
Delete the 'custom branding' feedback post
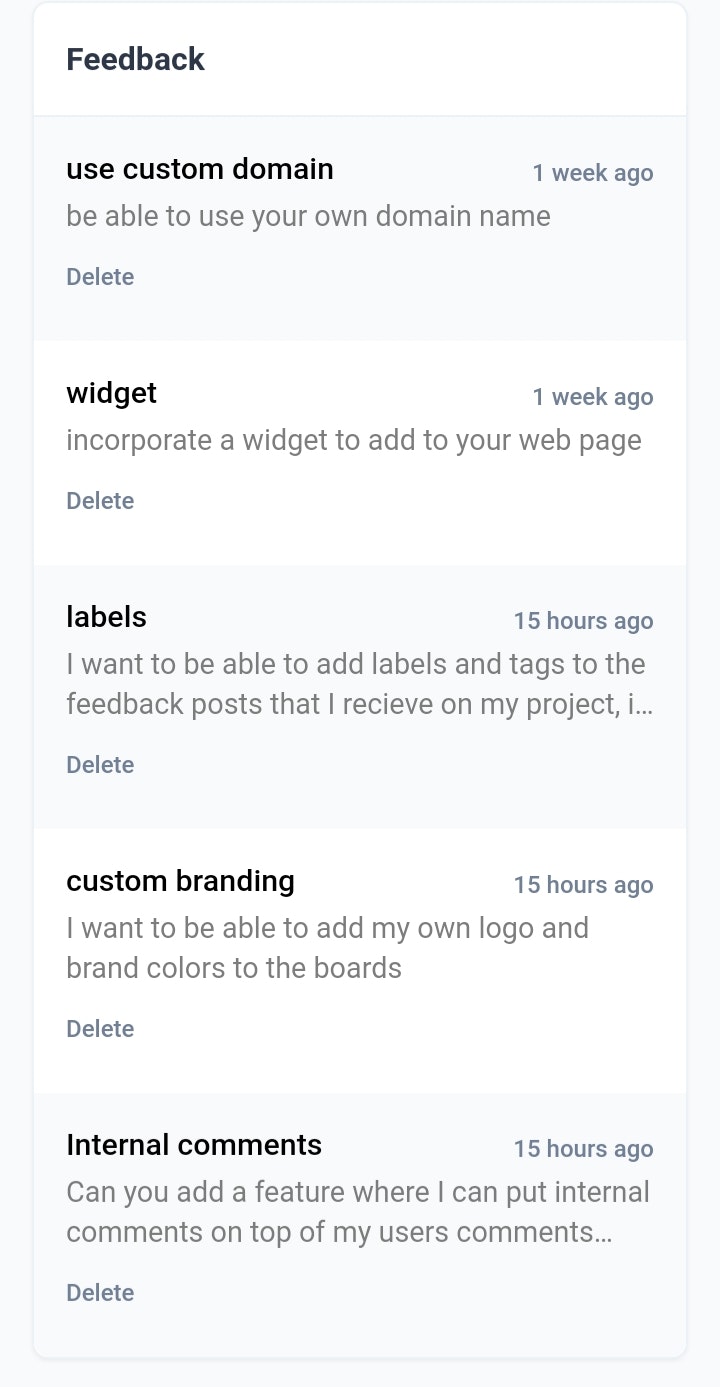coord(100,1029)
